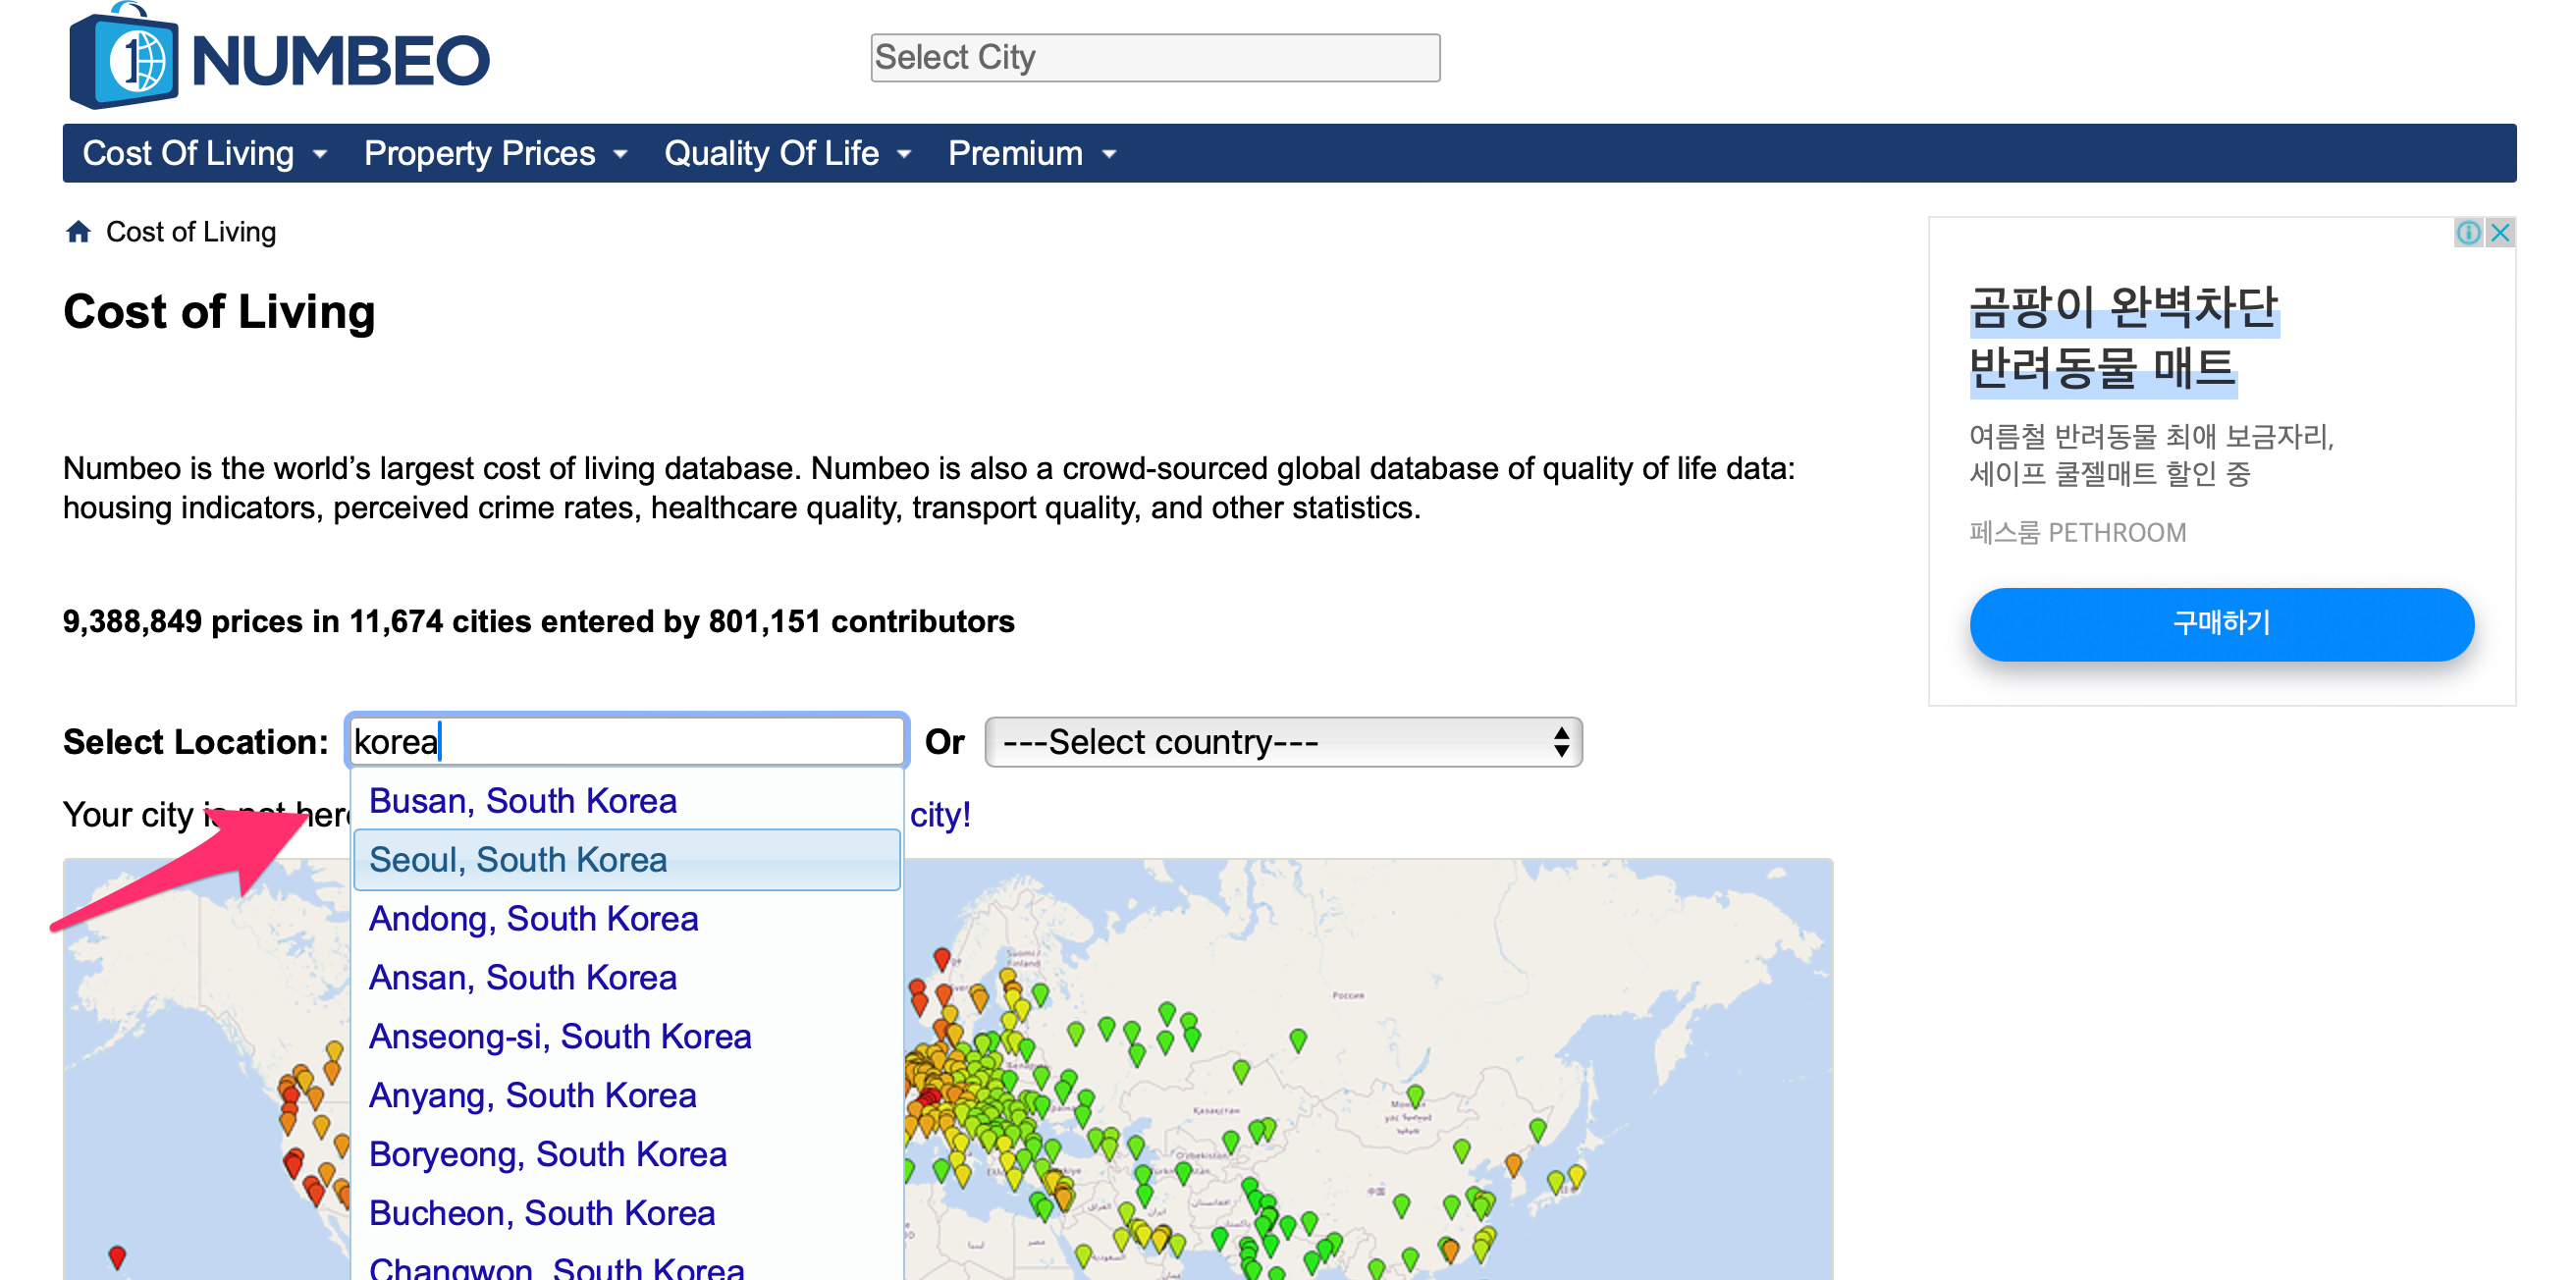The height and width of the screenshot is (1280, 2576).
Task: Open the Select country dropdown
Action: click(1282, 742)
